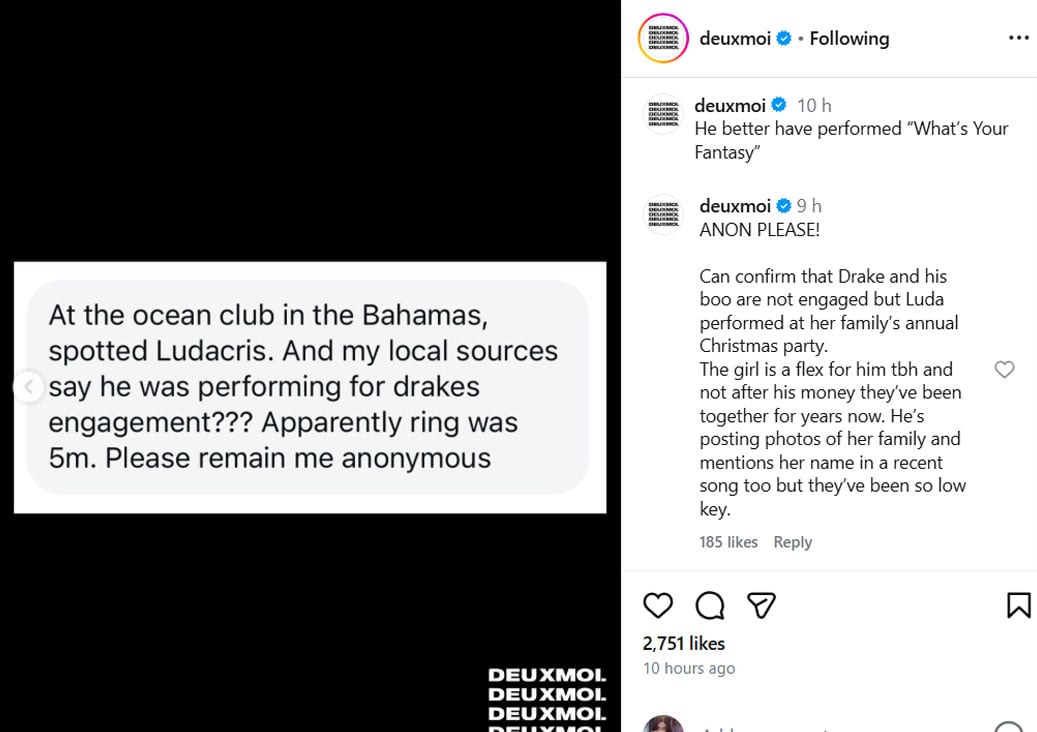Share the post using the paper plane icon
Image resolution: width=1037 pixels, height=732 pixels.
761,604
